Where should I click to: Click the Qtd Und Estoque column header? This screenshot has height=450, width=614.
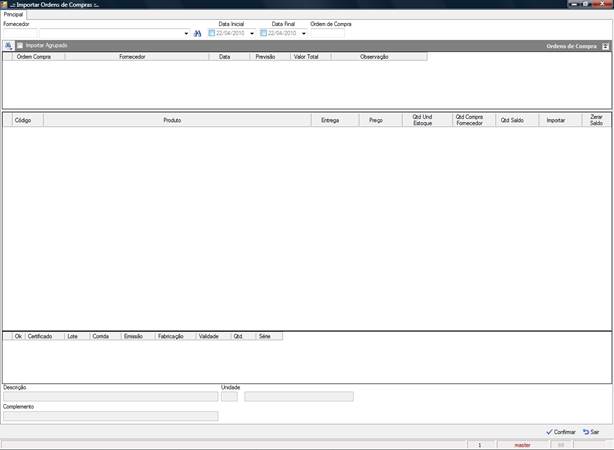point(427,120)
